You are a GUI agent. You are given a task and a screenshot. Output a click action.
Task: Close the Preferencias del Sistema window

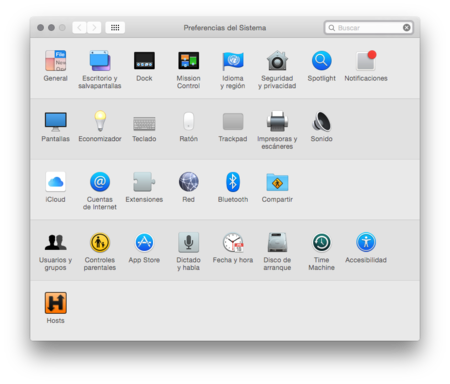pos(41,28)
